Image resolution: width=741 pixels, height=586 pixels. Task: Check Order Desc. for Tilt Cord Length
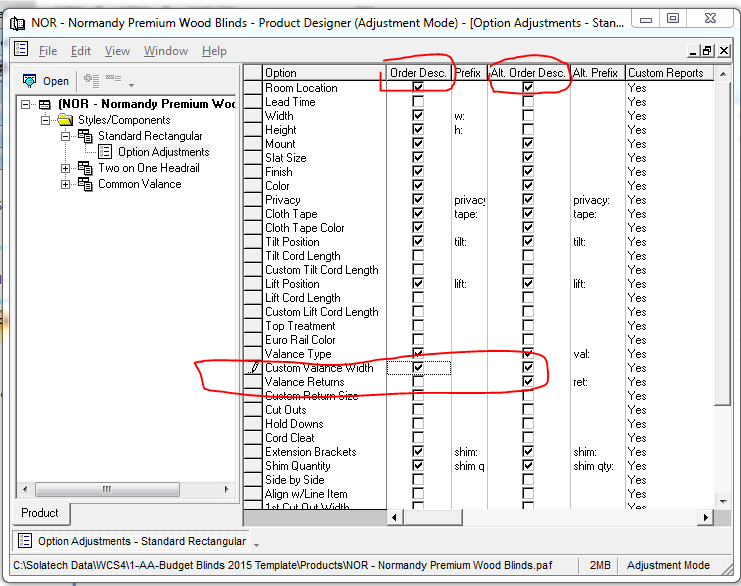[x=418, y=255]
